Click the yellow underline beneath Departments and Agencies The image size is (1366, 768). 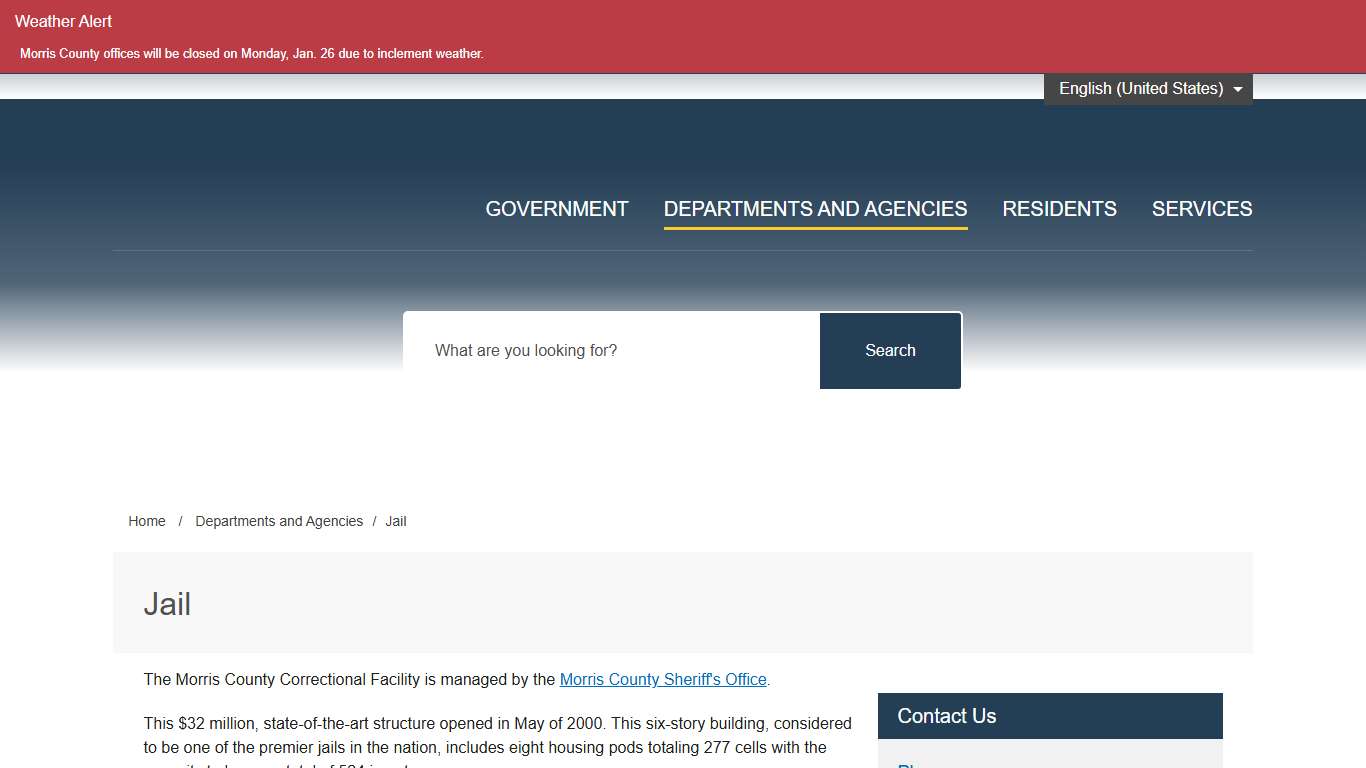point(815,228)
